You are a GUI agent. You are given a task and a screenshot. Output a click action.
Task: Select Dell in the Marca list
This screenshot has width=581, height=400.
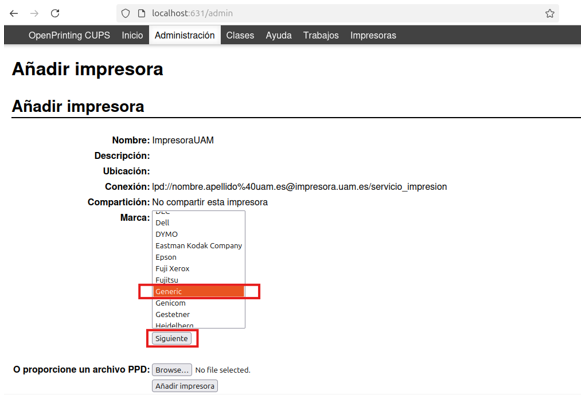click(x=199, y=223)
